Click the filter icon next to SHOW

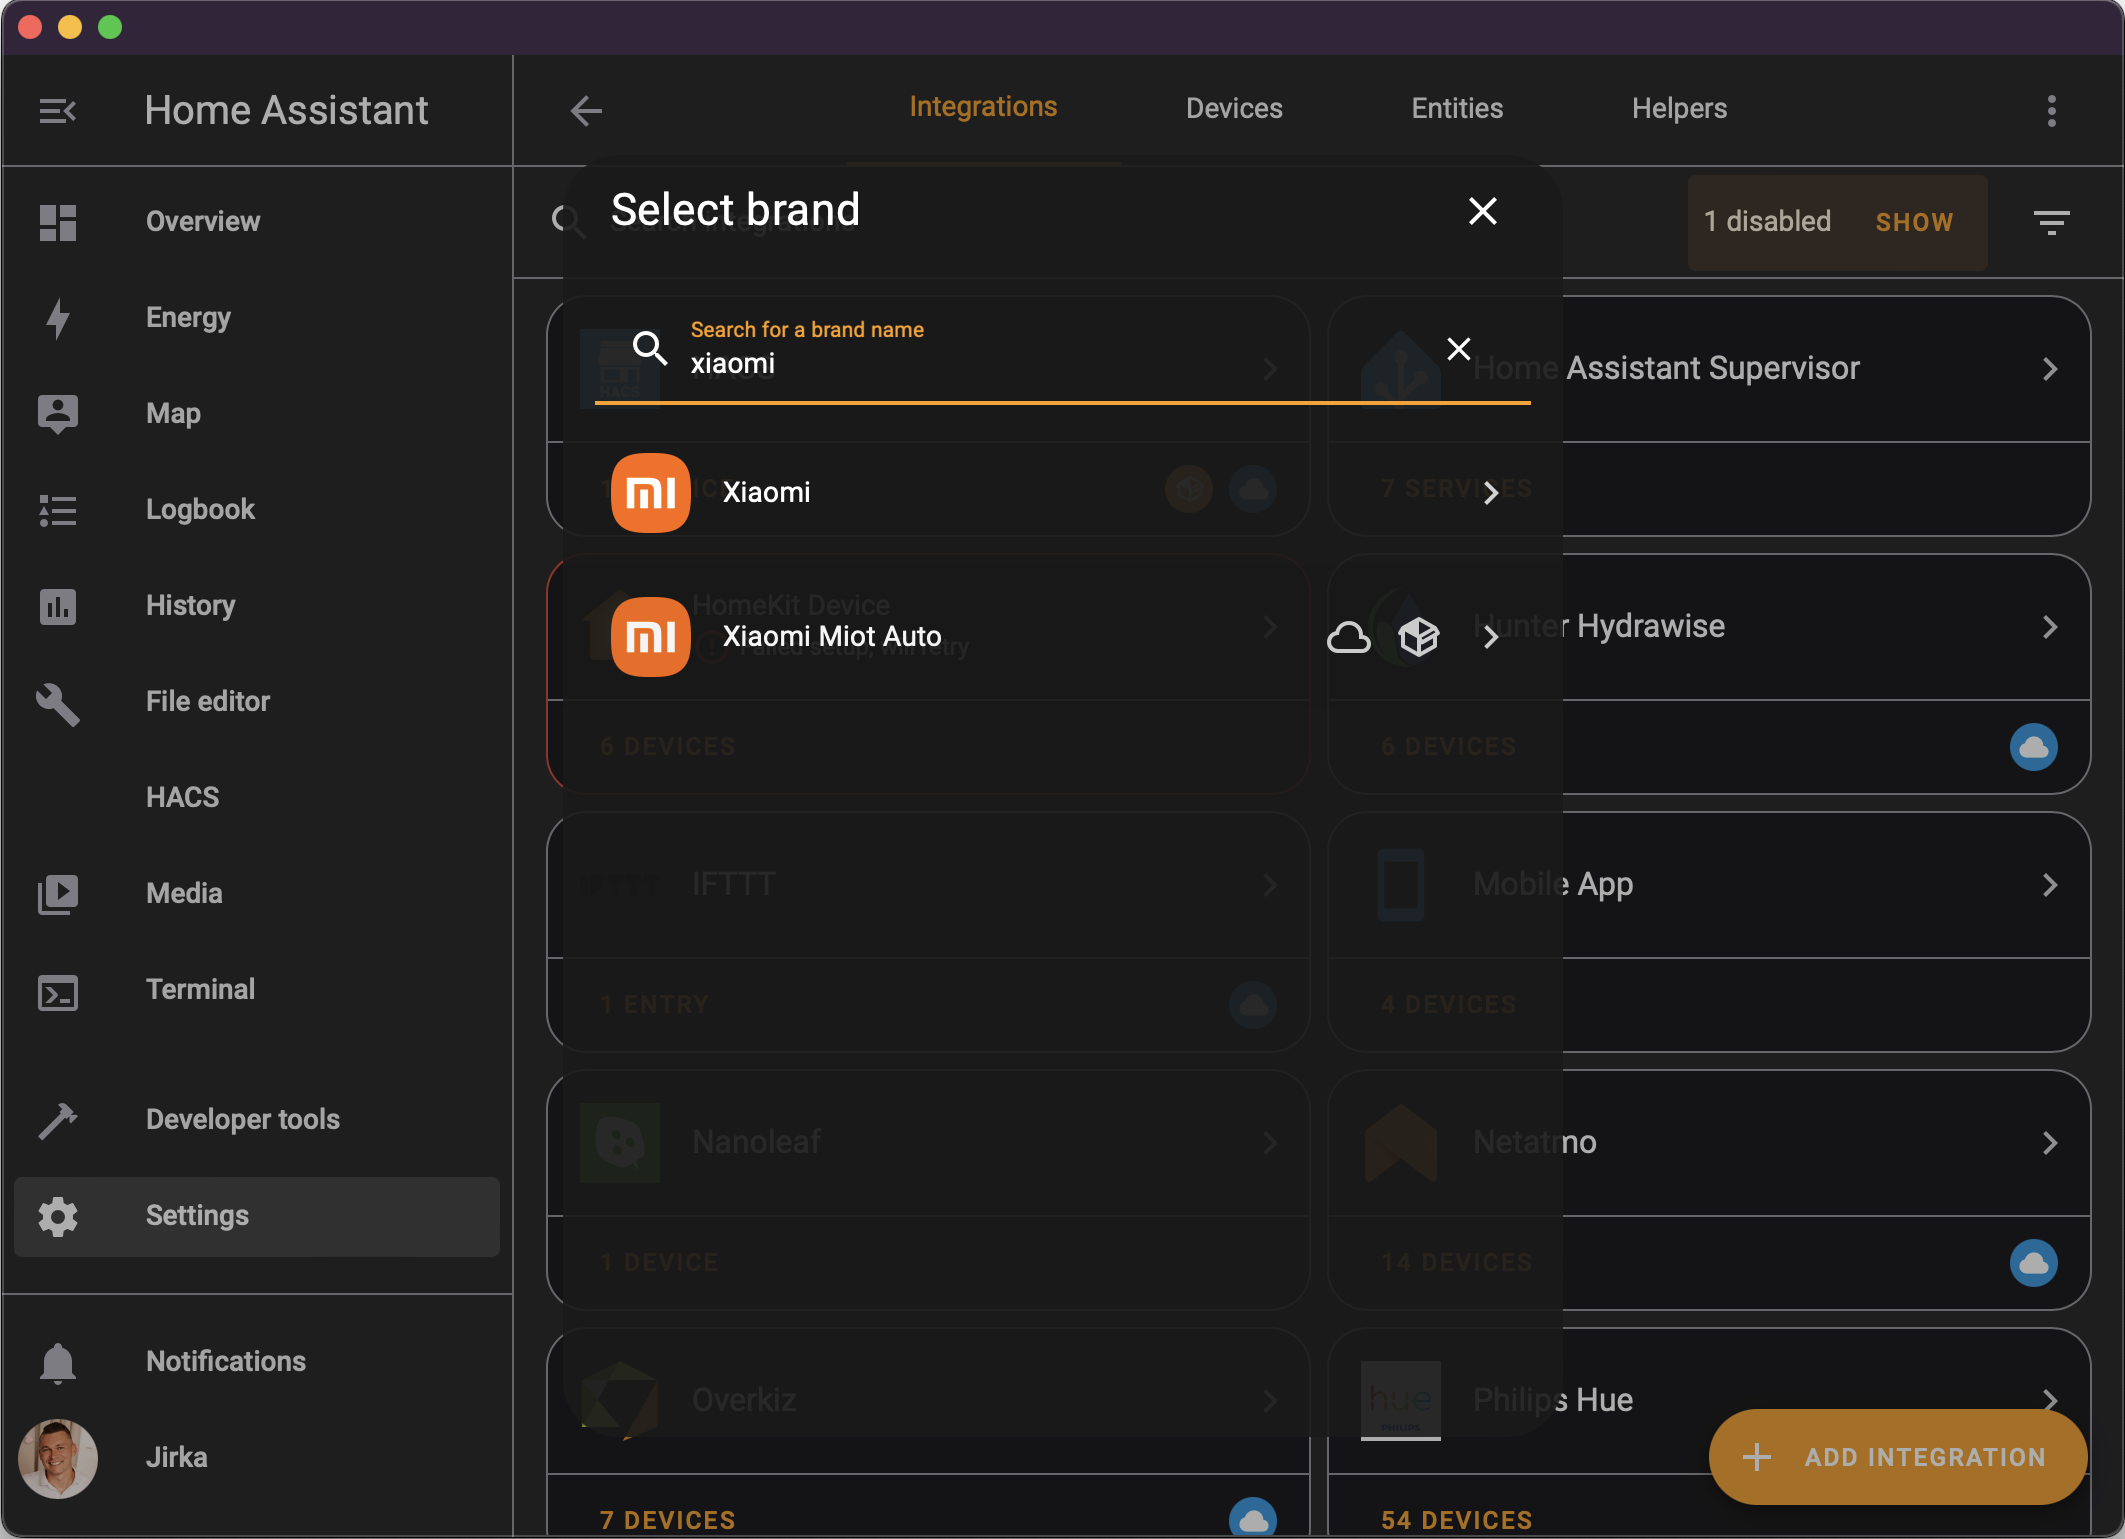click(x=2051, y=222)
